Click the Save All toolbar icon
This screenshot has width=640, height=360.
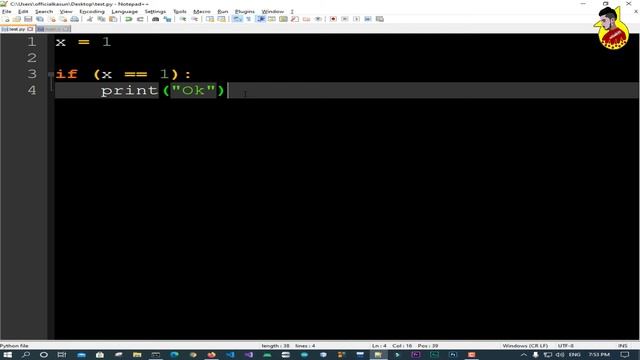point(40,19)
